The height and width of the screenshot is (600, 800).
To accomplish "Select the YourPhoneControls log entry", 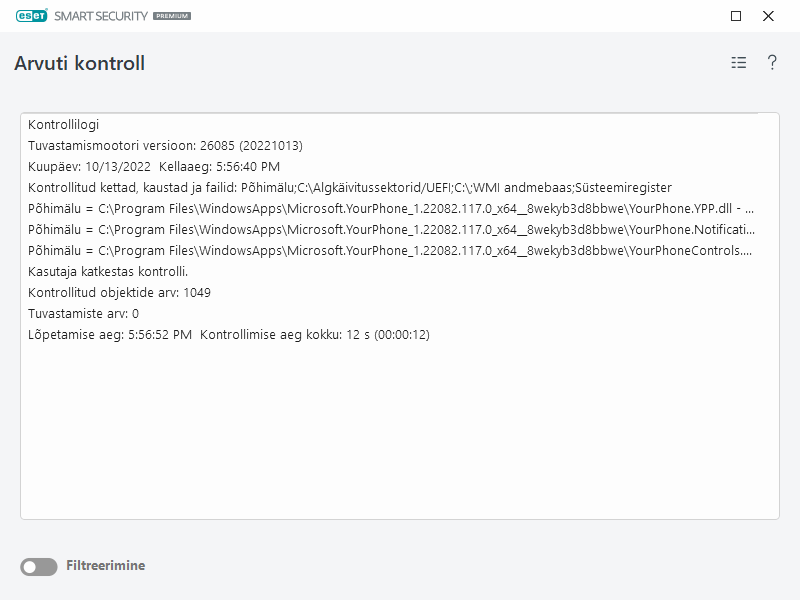I will (390, 251).
